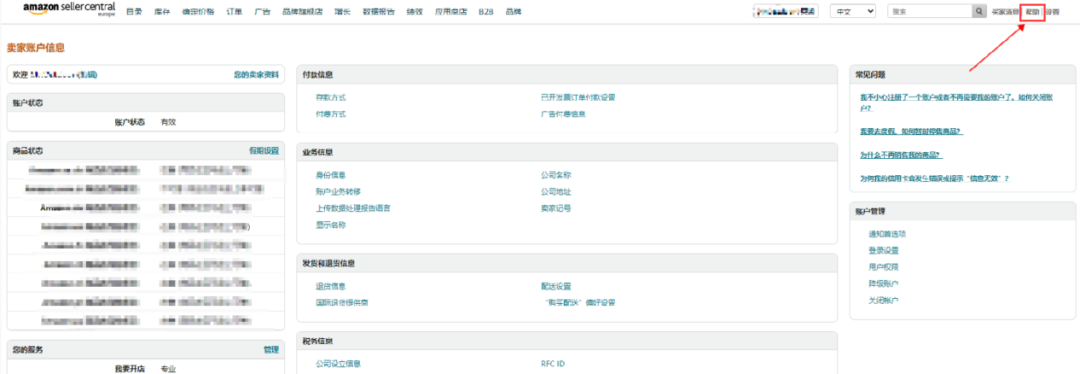This screenshot has width=1080, height=374.
Task: Open the 品牌 menu
Action: click(x=513, y=12)
